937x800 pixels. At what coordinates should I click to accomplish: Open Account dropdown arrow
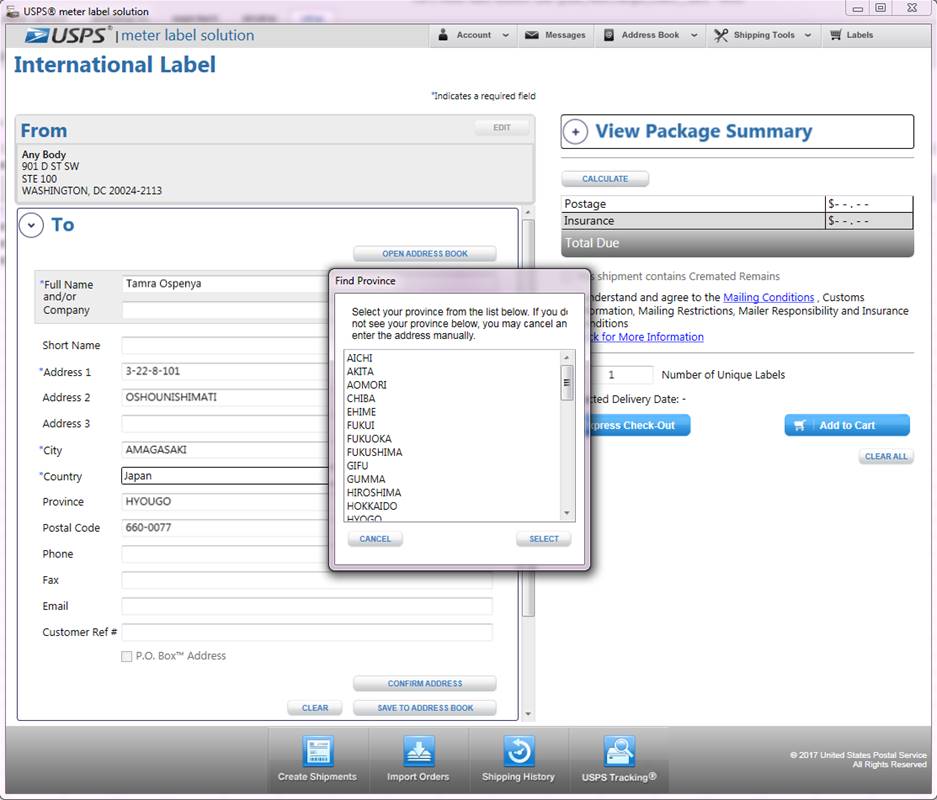pyautogui.click(x=506, y=35)
